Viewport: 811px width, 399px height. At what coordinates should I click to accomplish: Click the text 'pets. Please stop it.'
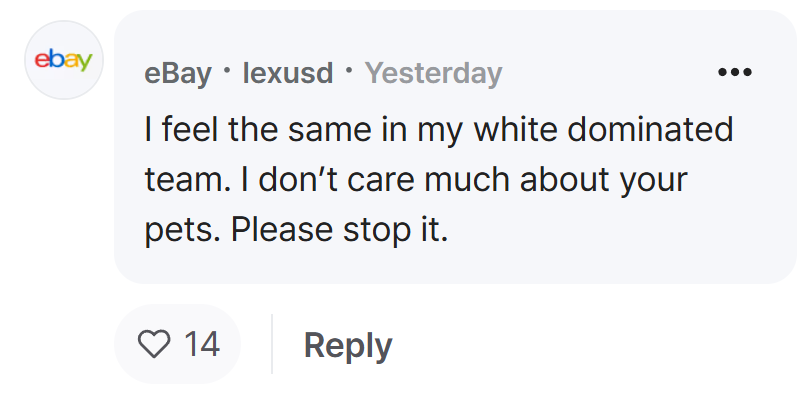(x=296, y=230)
